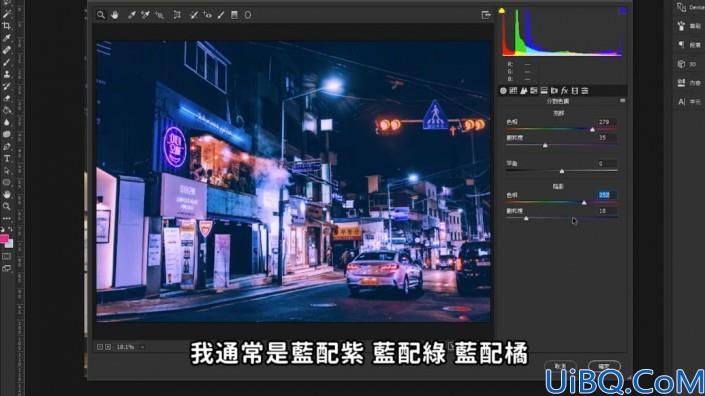Swap foreground and background colors
The width and height of the screenshot is (705, 396).
click(x=10, y=229)
